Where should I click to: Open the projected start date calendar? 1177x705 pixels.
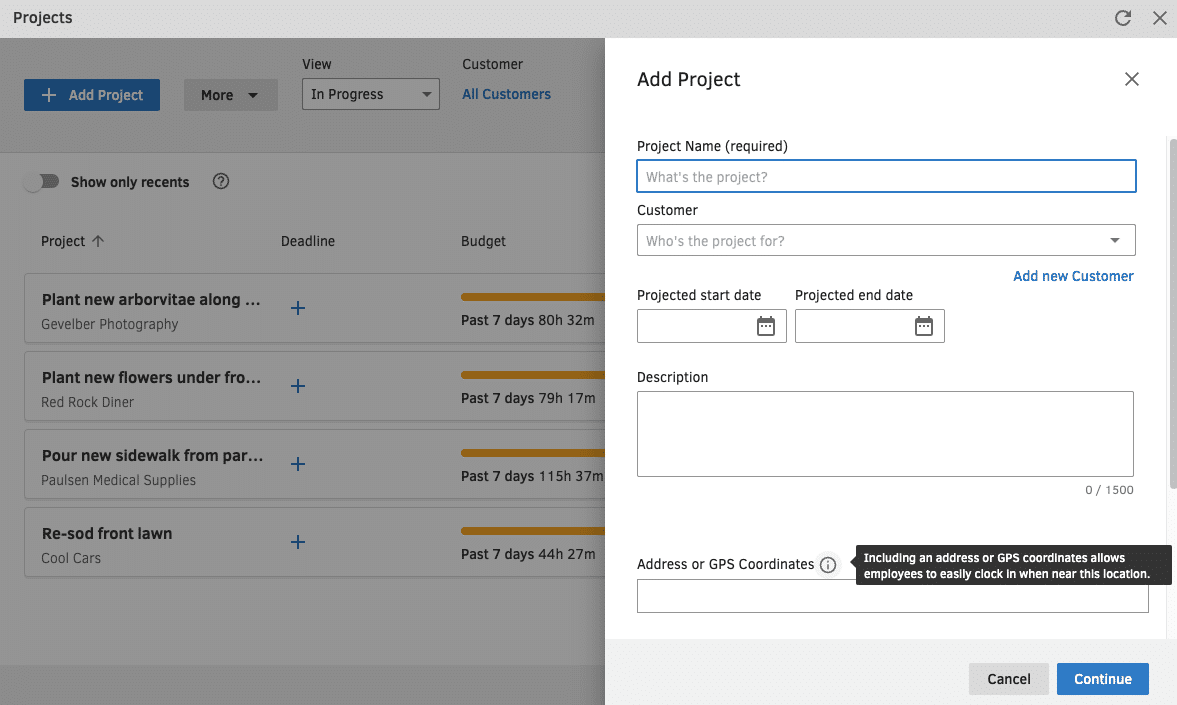point(765,326)
